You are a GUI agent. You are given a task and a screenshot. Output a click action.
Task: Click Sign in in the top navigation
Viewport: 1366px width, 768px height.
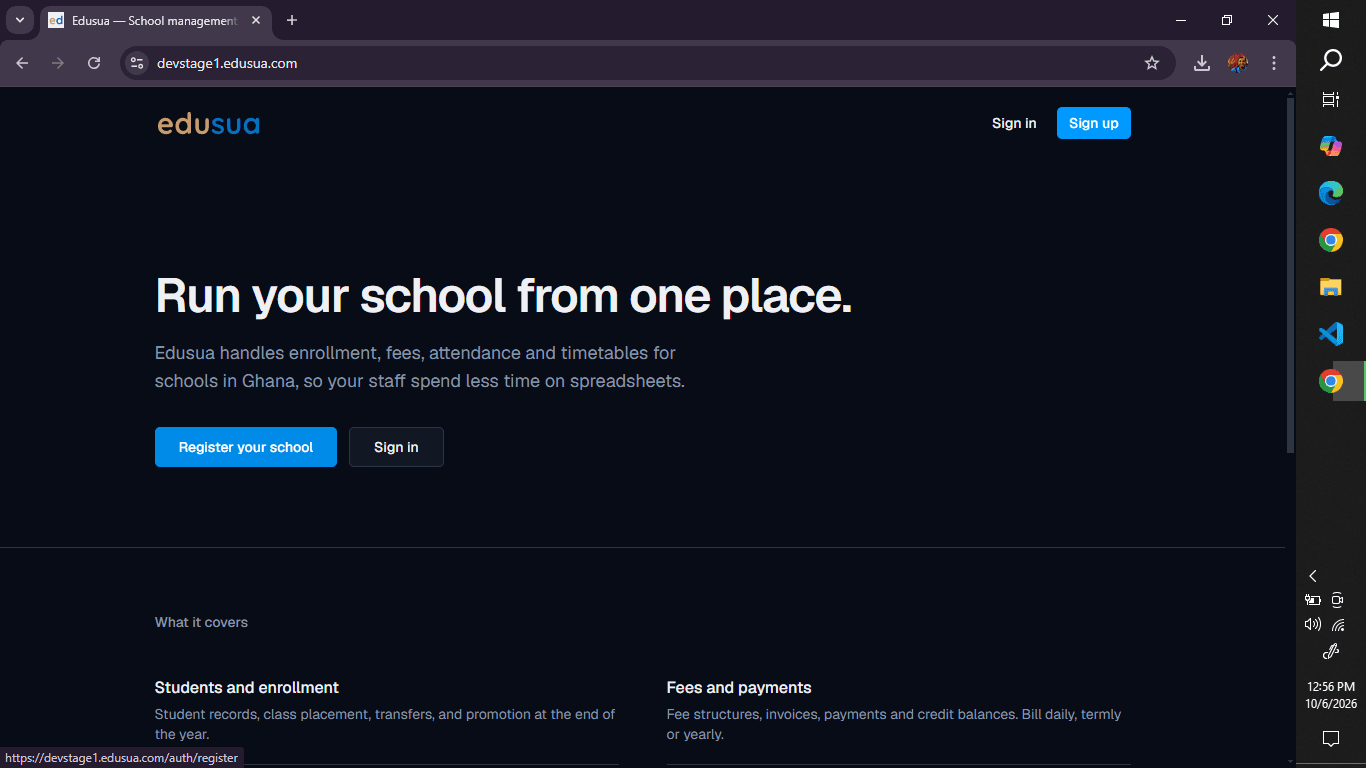1014,123
